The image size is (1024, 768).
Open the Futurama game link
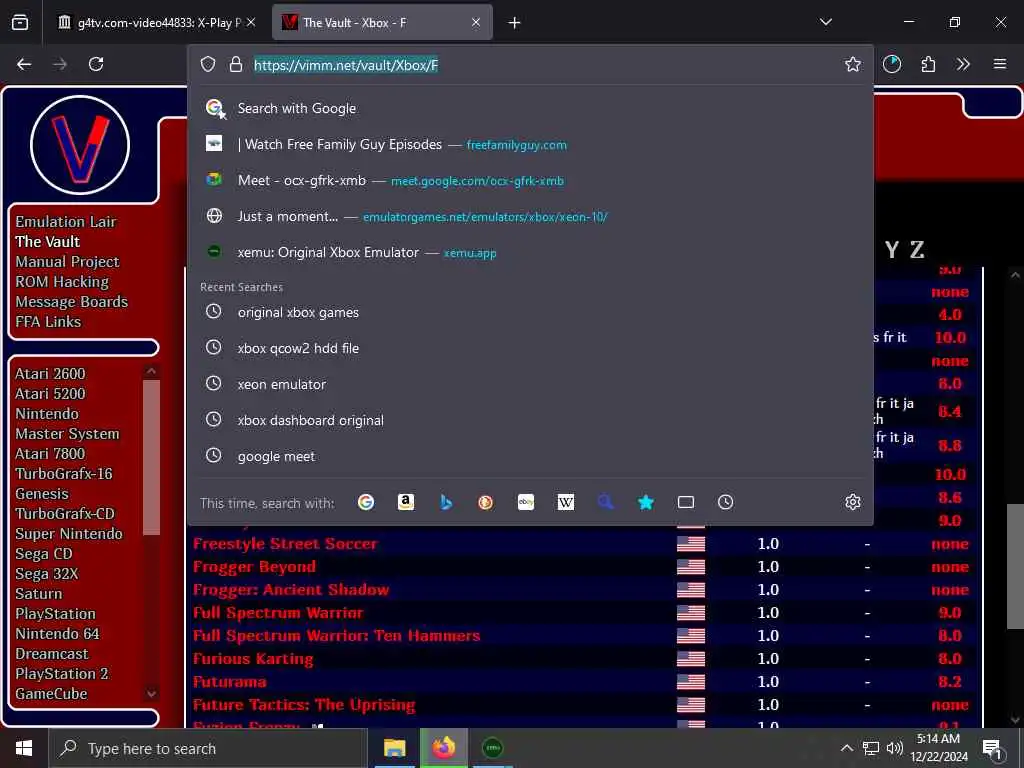point(230,682)
